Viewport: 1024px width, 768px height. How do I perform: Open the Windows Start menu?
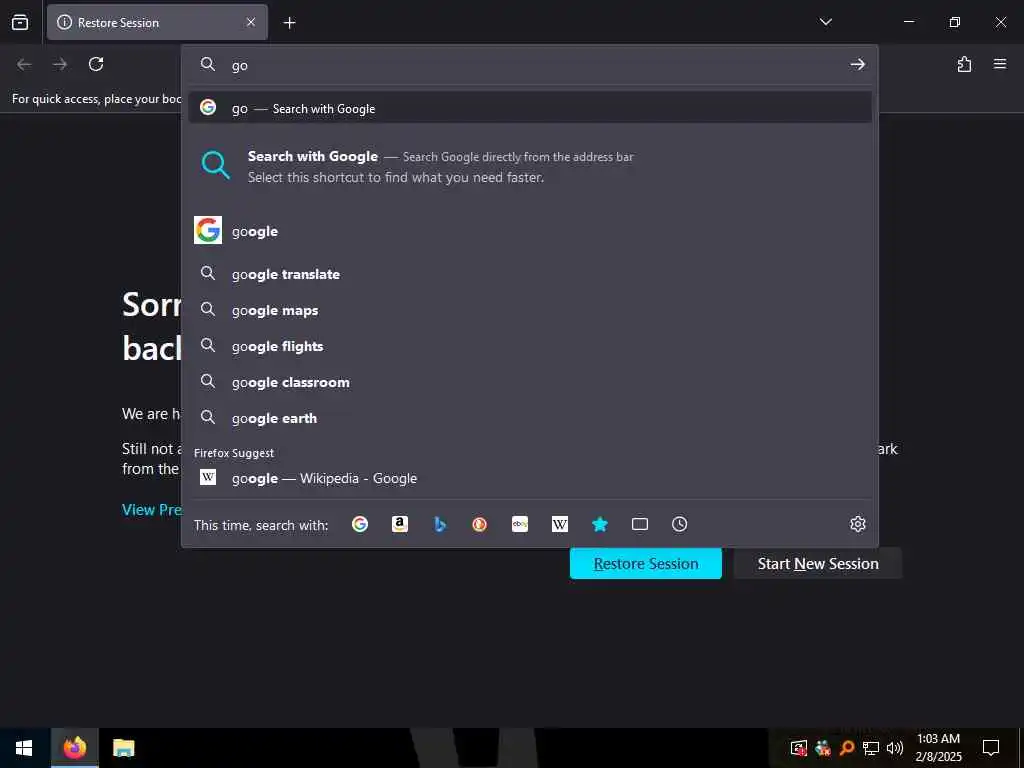pos(24,748)
